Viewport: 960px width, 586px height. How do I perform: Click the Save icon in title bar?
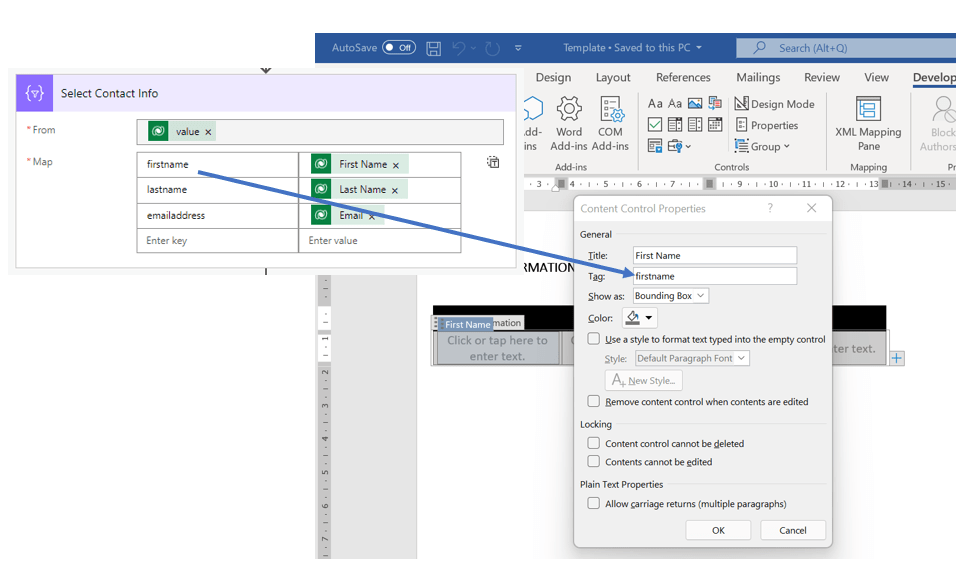[434, 48]
